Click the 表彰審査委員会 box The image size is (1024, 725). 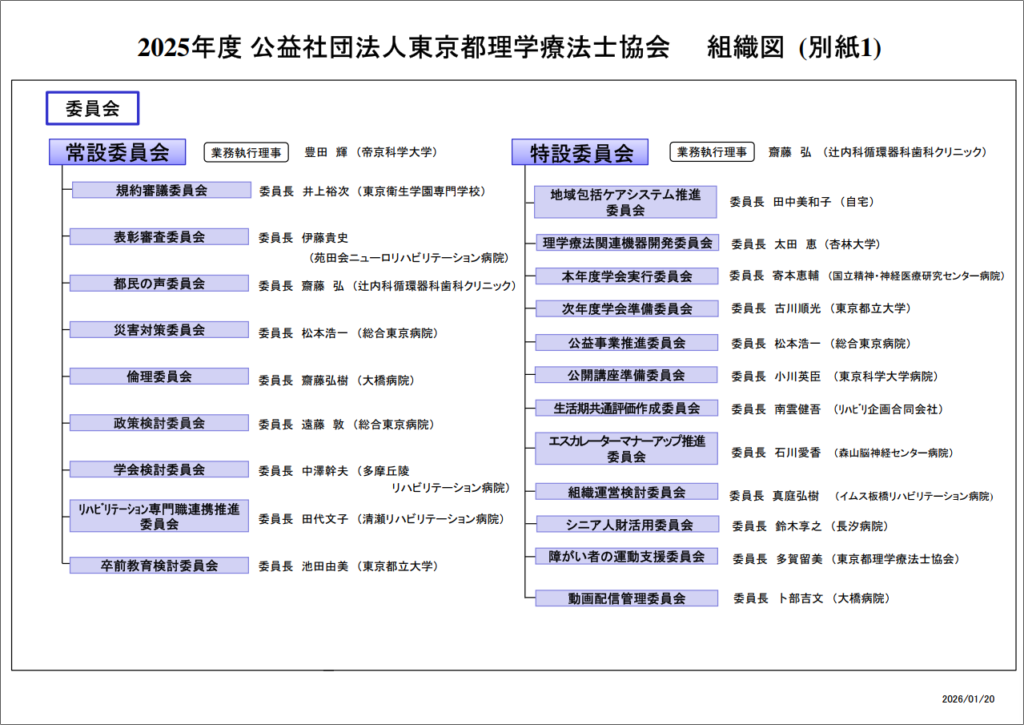point(160,237)
